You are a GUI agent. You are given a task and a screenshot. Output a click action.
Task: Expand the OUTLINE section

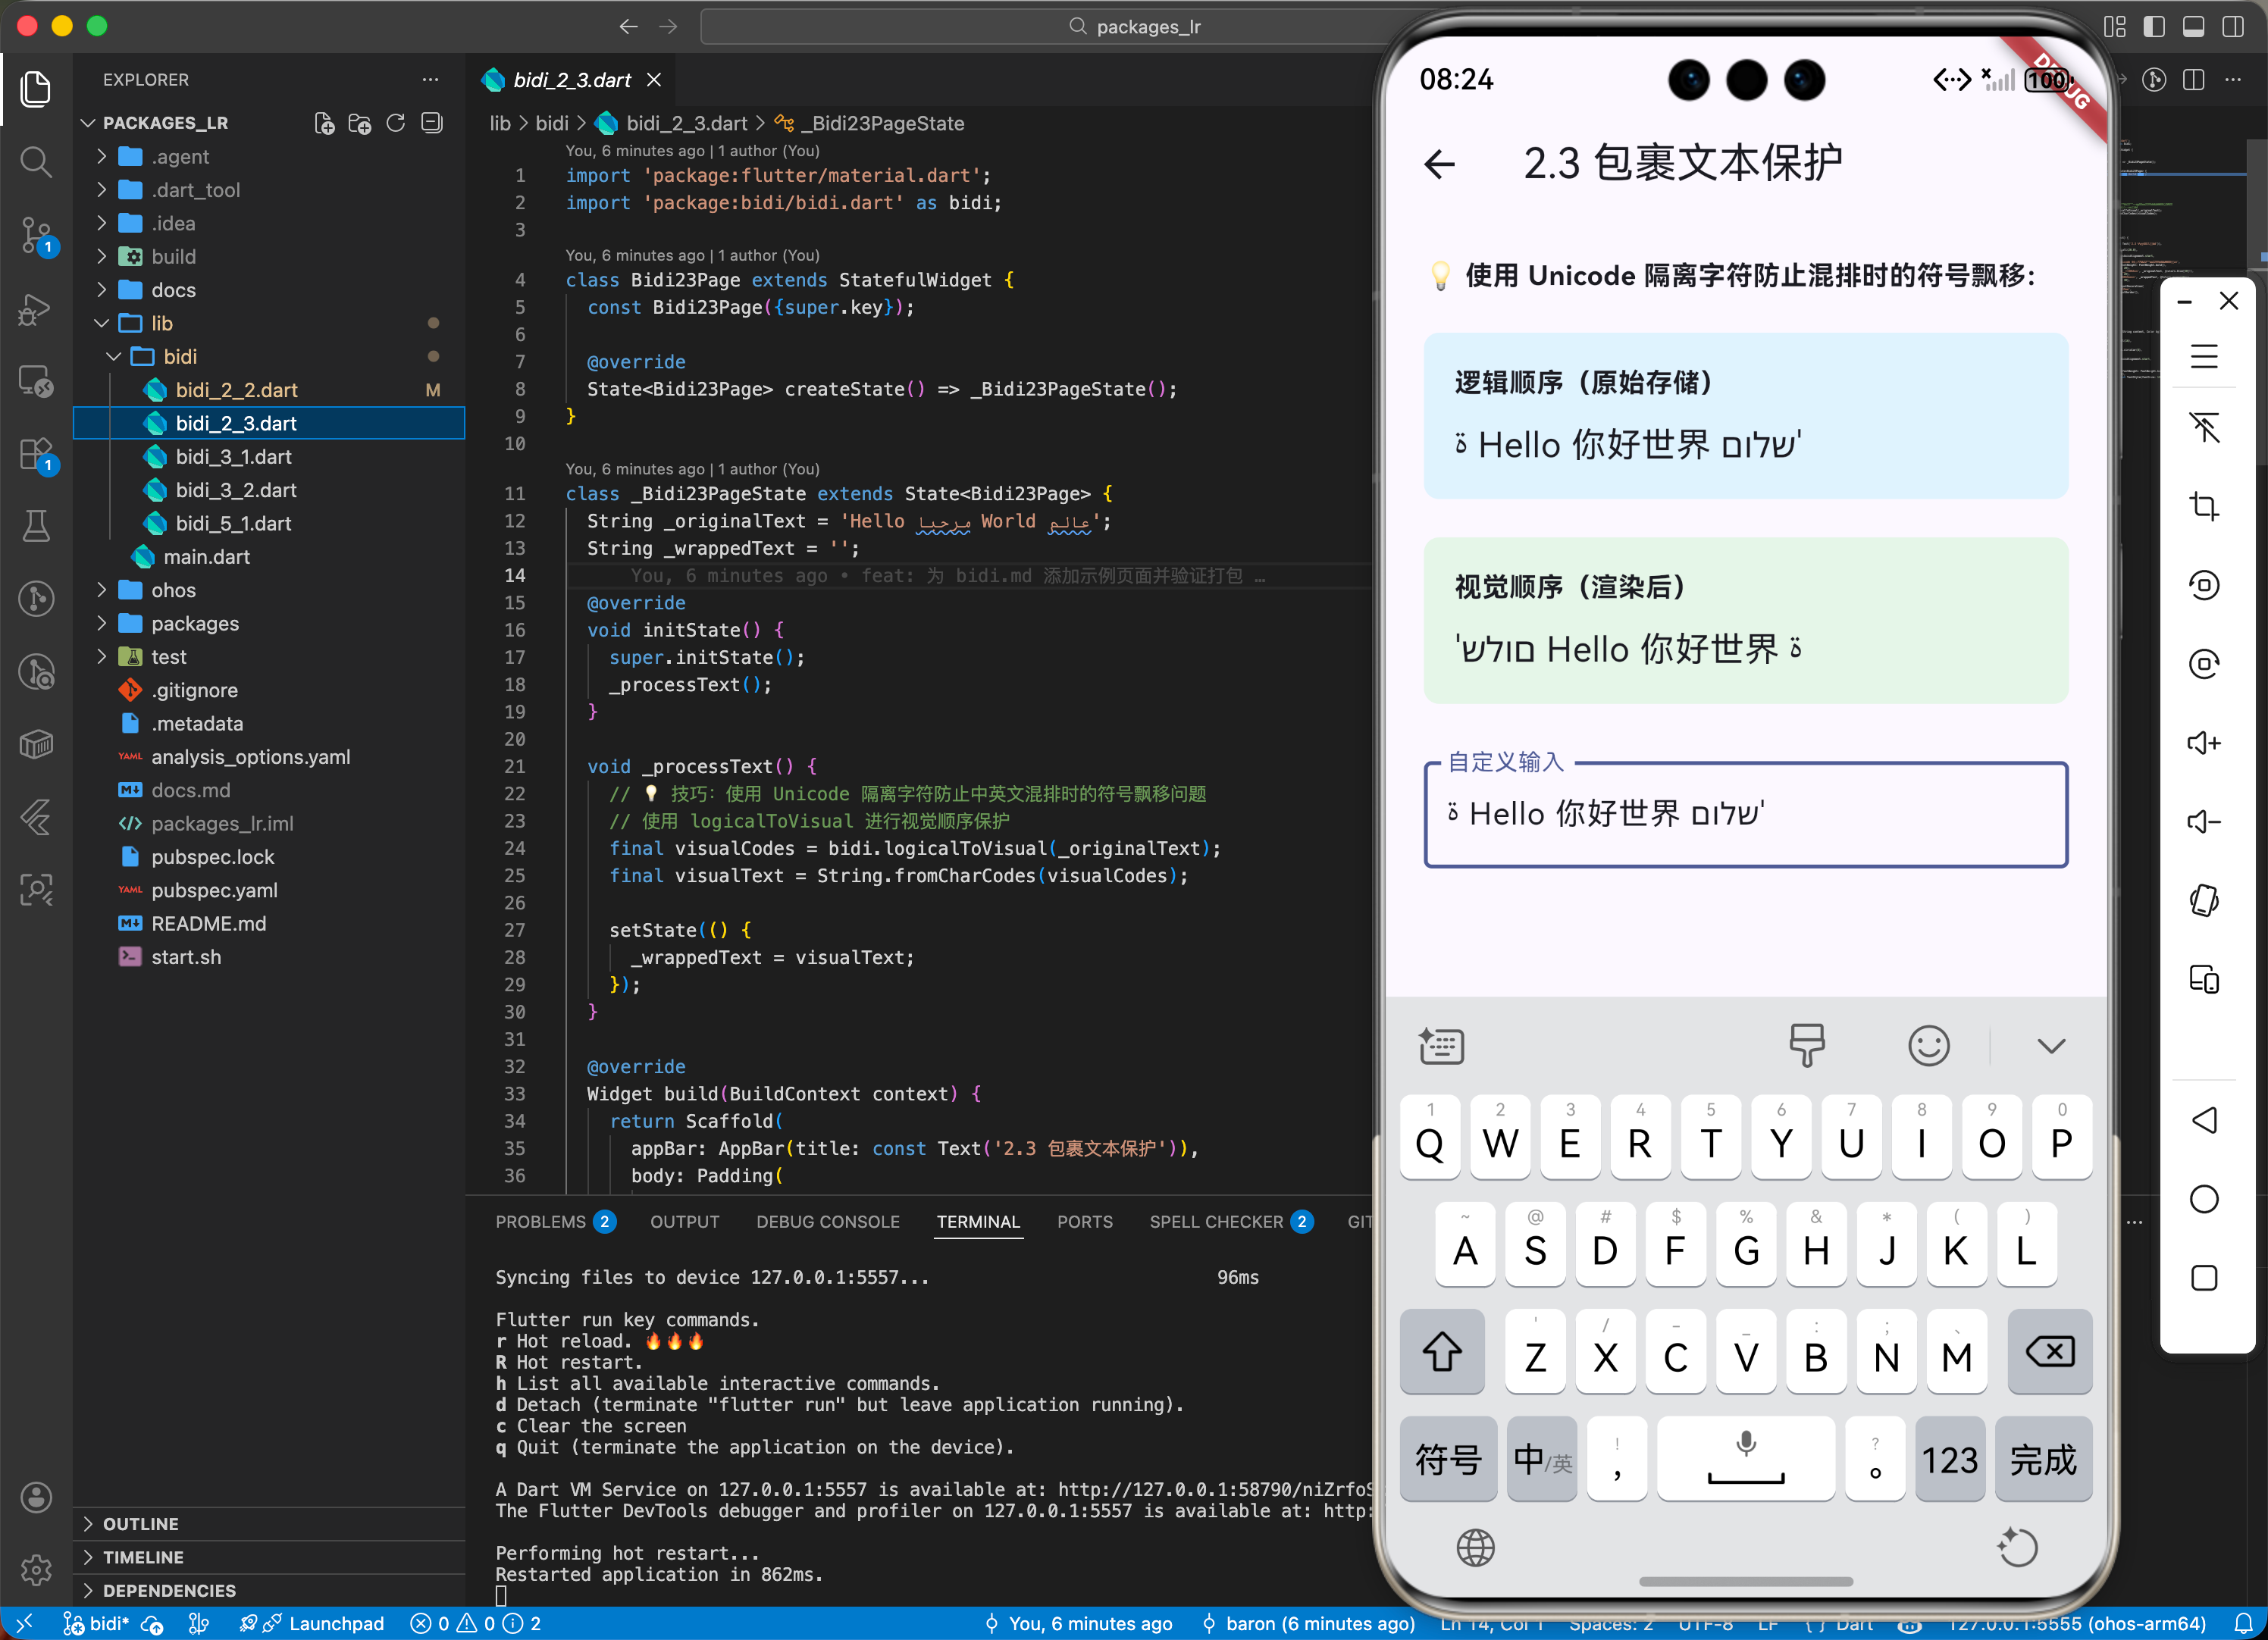click(141, 1524)
